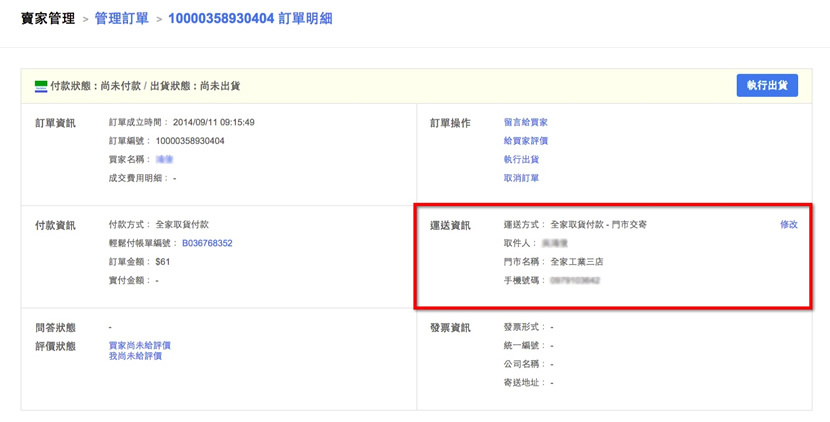Open the 留言給買家 link
The height and width of the screenshot is (422, 830).
526,123
